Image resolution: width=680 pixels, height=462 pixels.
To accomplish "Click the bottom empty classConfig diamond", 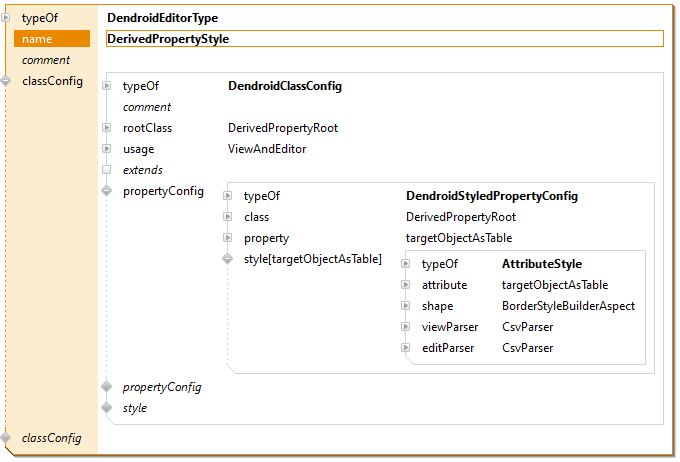I will [x=6, y=438].
